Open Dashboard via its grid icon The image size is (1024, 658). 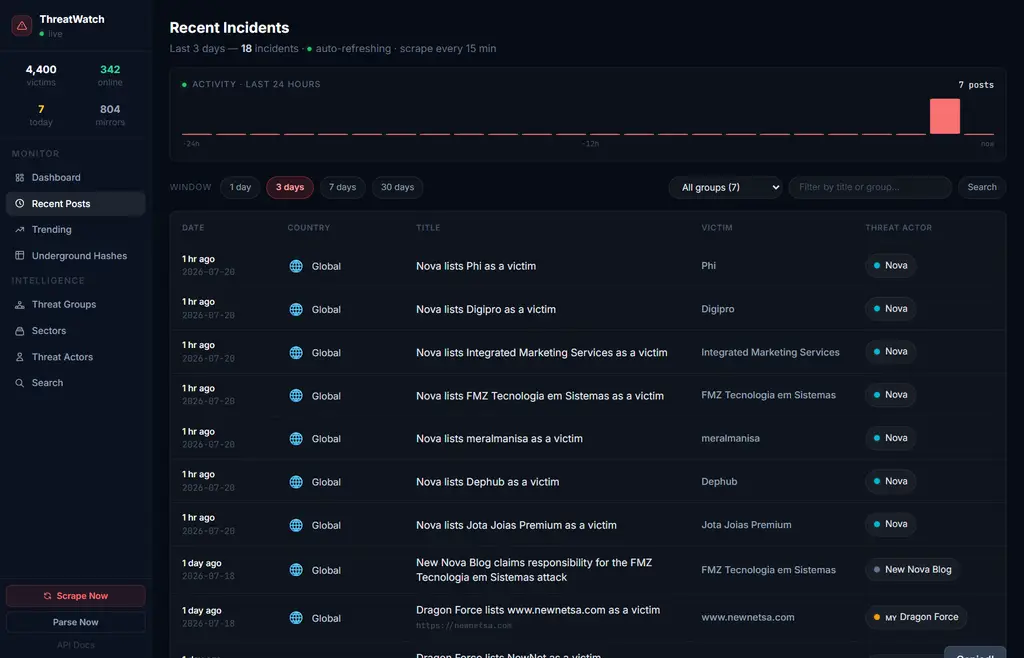coord(20,178)
